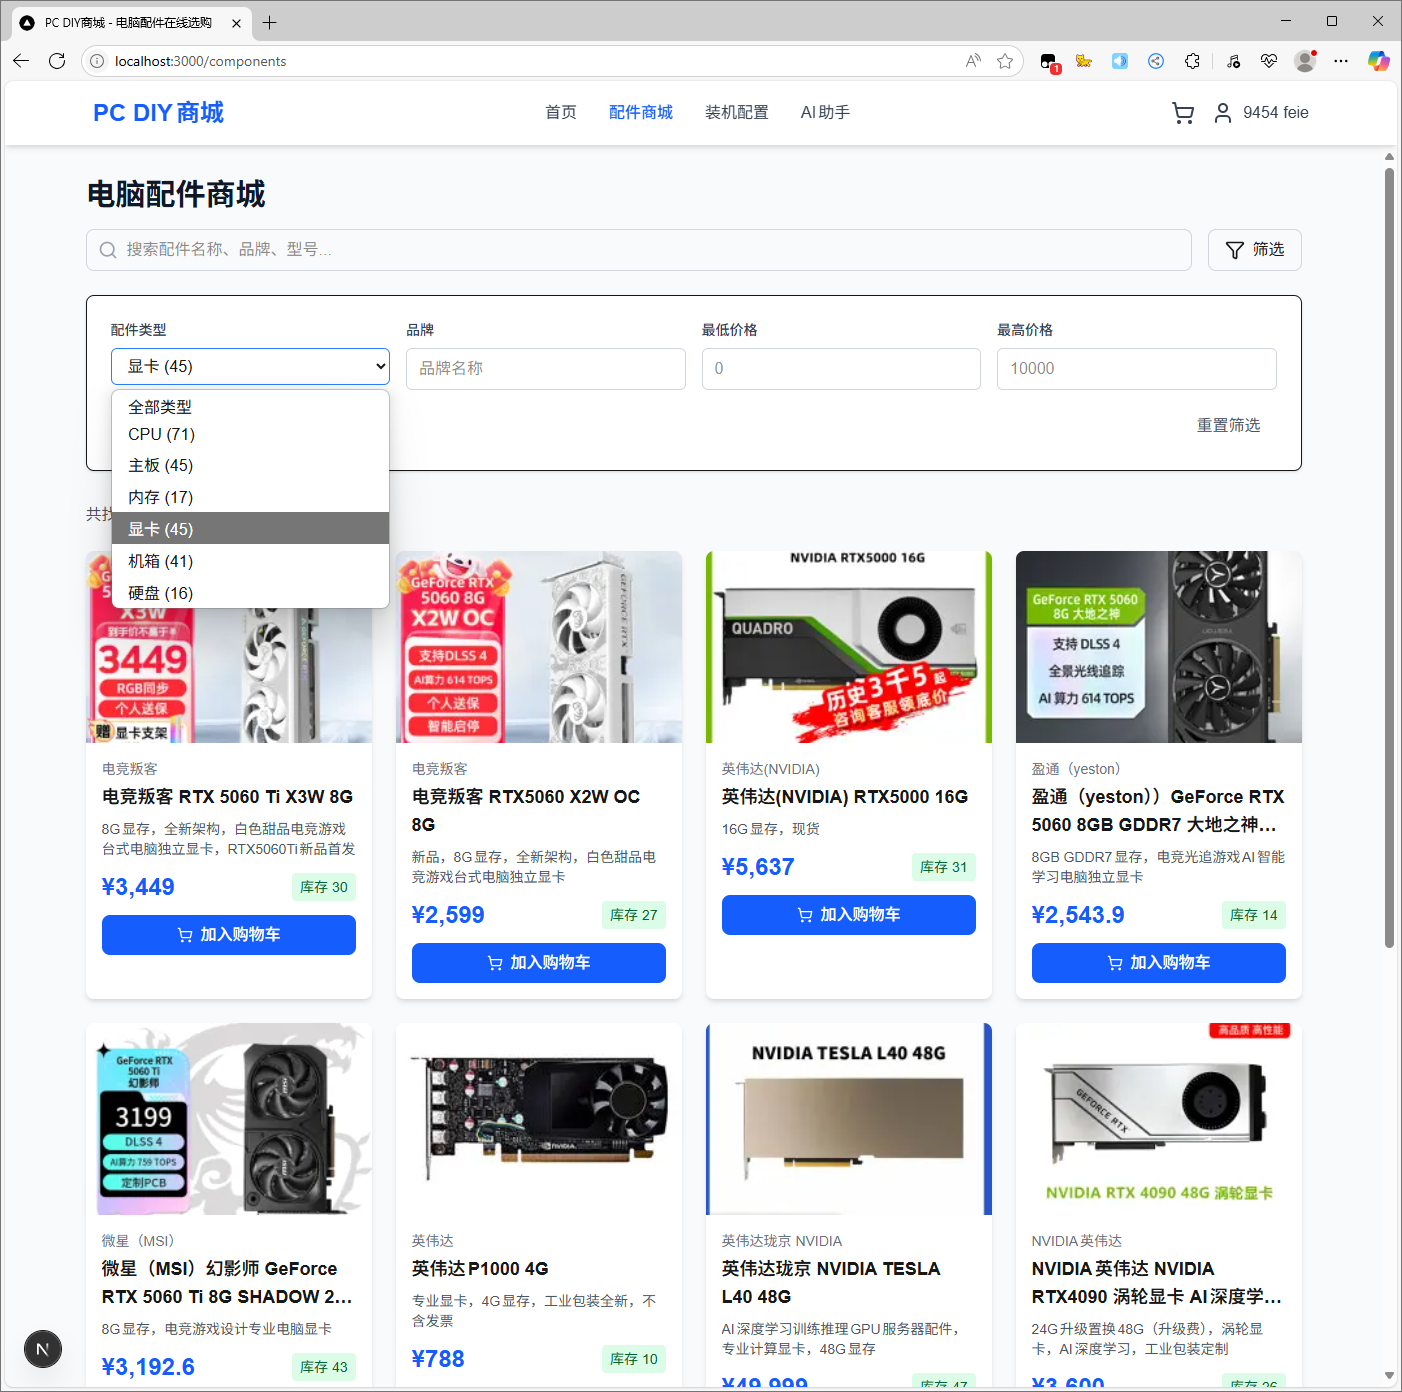Click the round N badge at bottom left

click(43, 1349)
